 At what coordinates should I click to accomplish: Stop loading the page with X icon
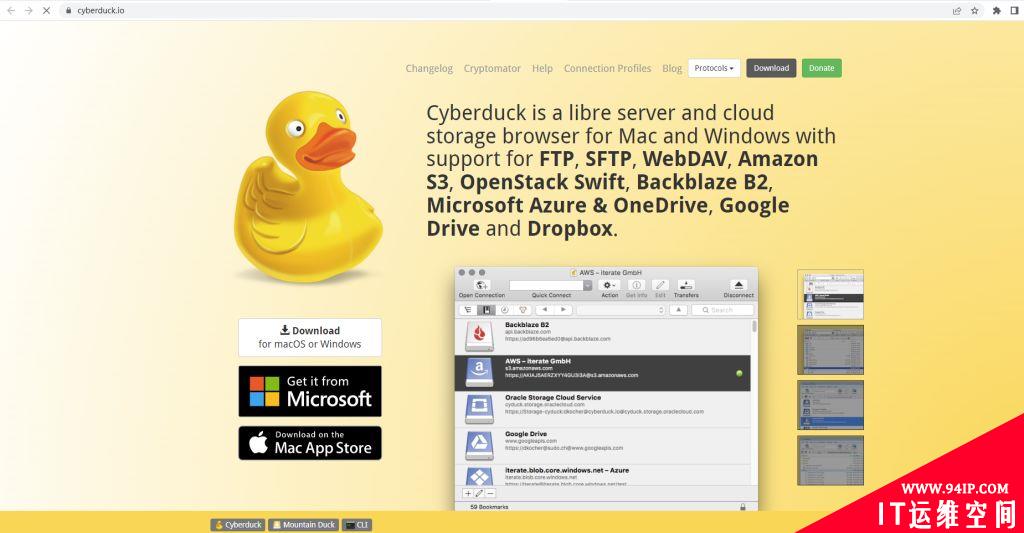[46, 10]
